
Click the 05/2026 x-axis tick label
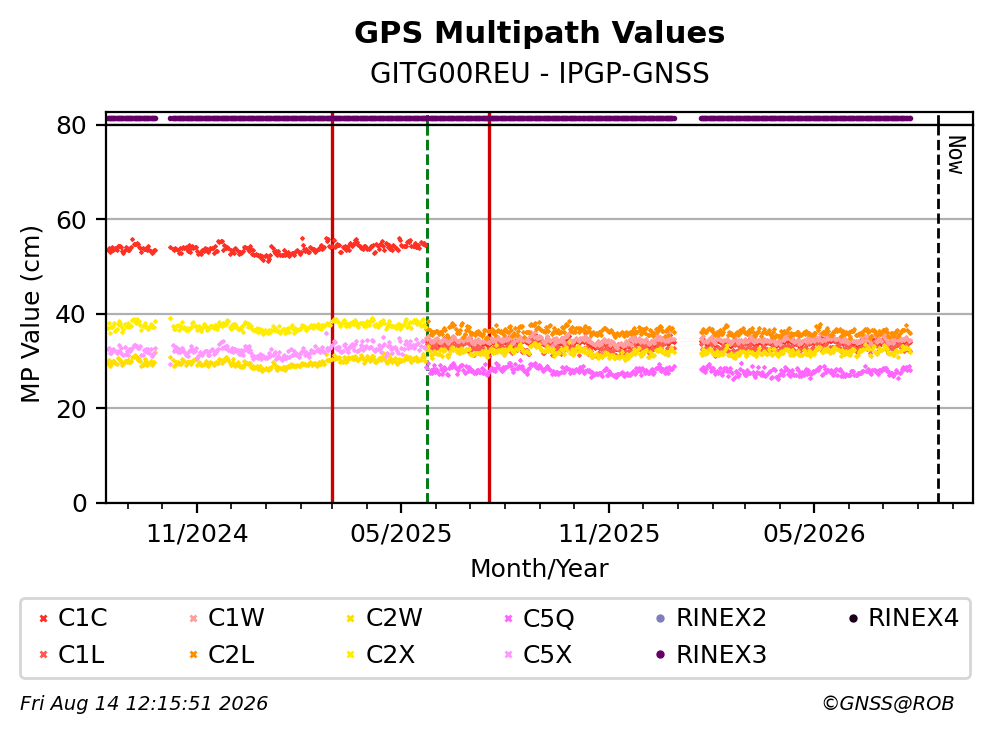814,534
